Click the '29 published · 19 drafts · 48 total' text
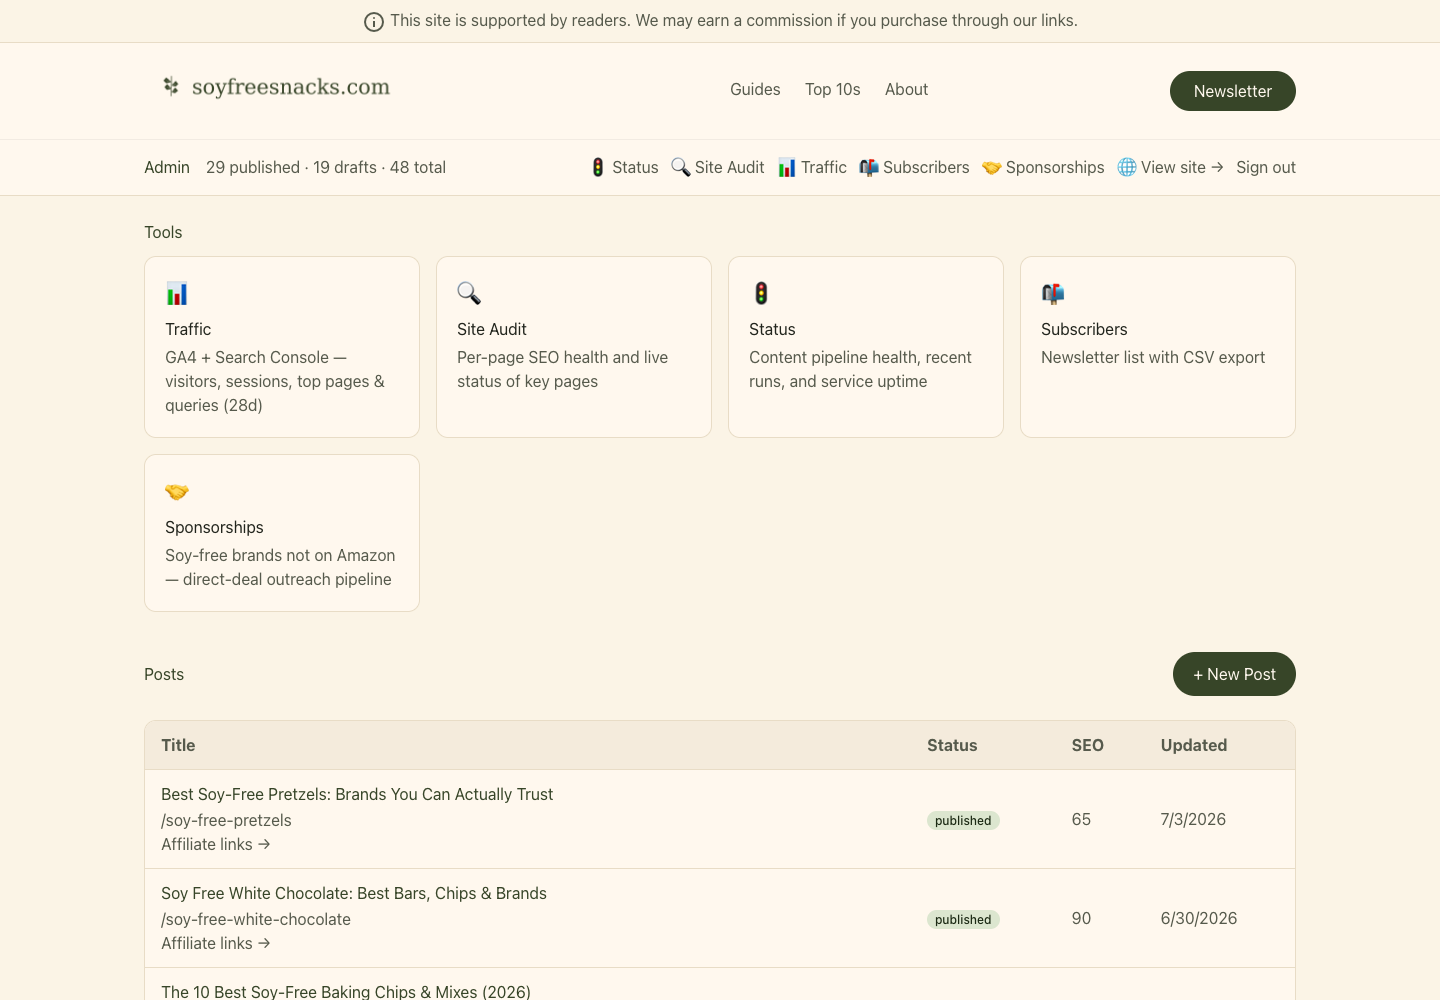The width and height of the screenshot is (1440, 1000). (x=326, y=167)
